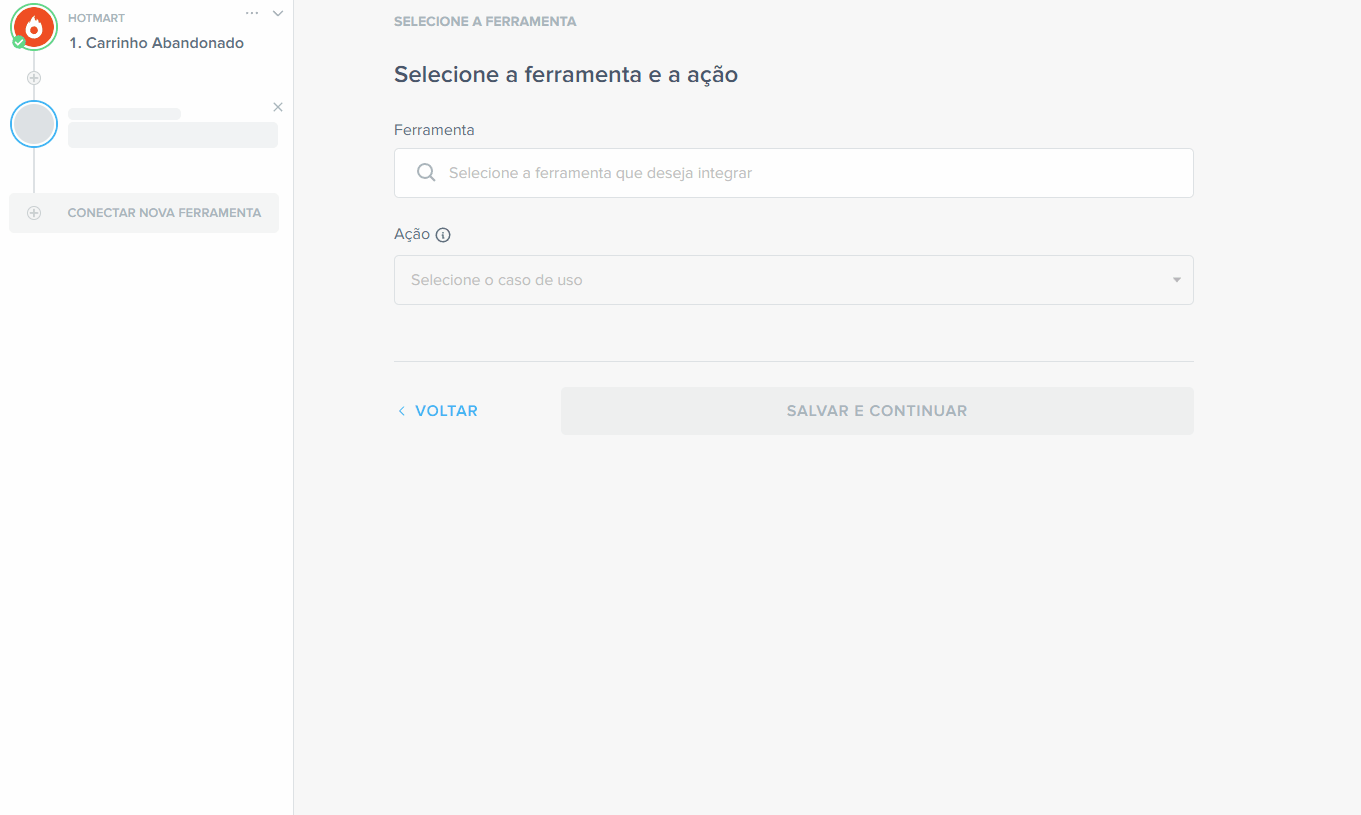Click the Ação dropdown arrow
This screenshot has height=815, width=1361.
tap(1177, 280)
